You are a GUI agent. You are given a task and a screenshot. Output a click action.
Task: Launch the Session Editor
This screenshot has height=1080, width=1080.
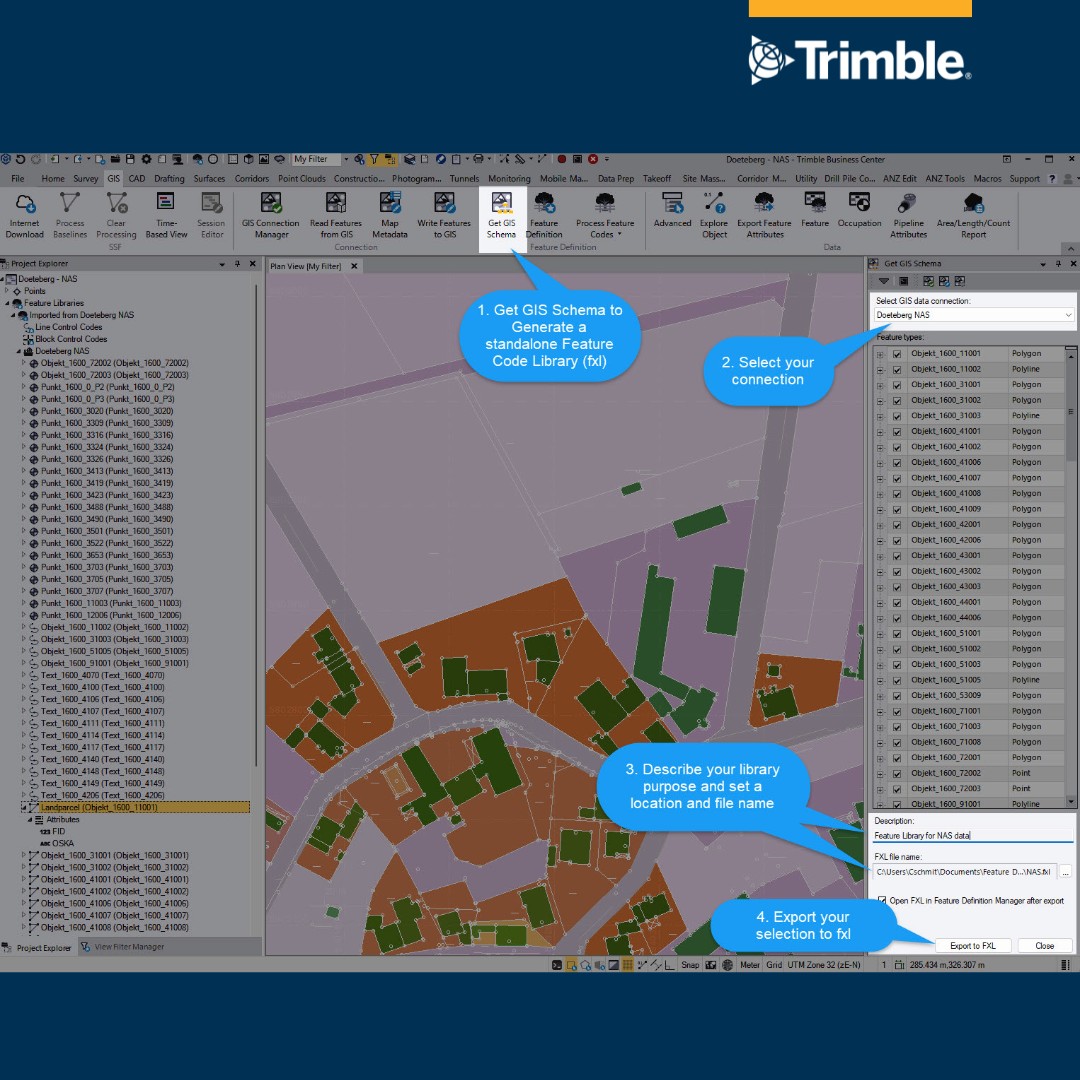point(211,216)
